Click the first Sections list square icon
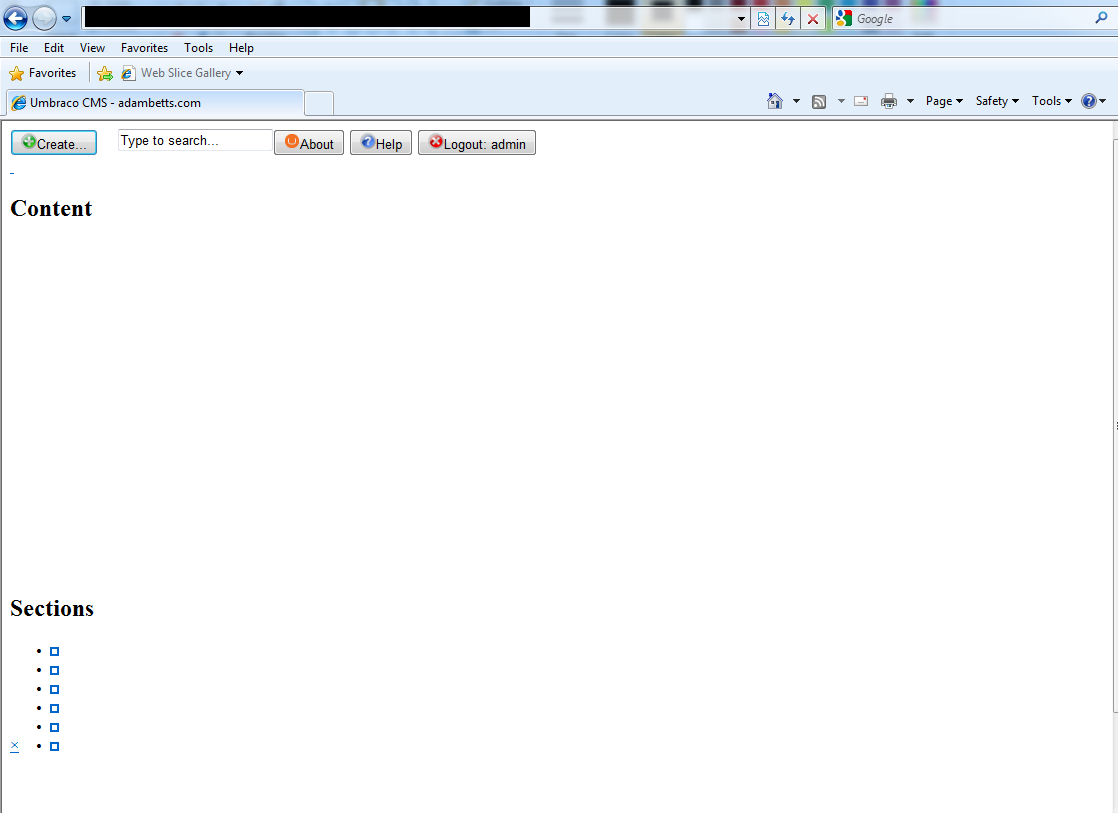 [54, 651]
